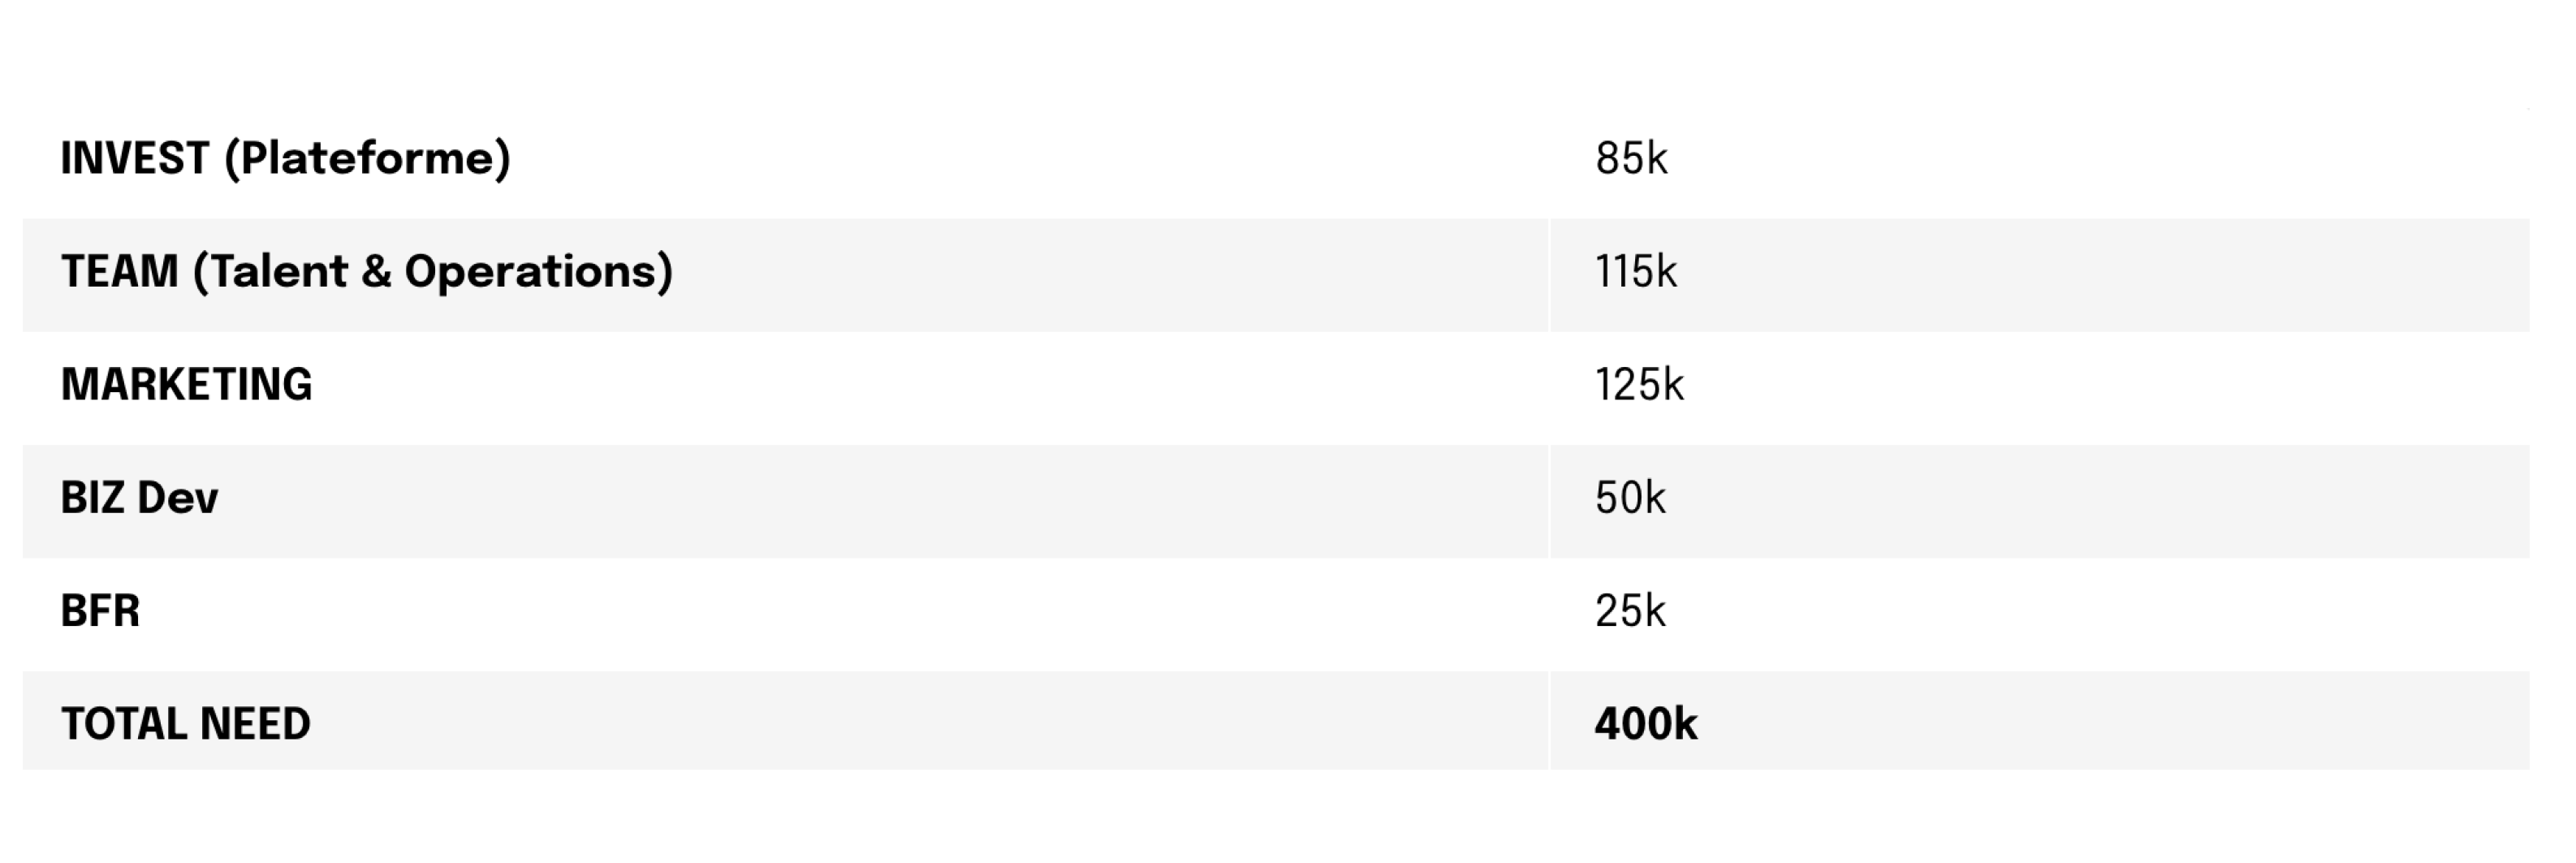Select the bold 400k total
The height and width of the screenshot is (863, 2576).
(1645, 724)
